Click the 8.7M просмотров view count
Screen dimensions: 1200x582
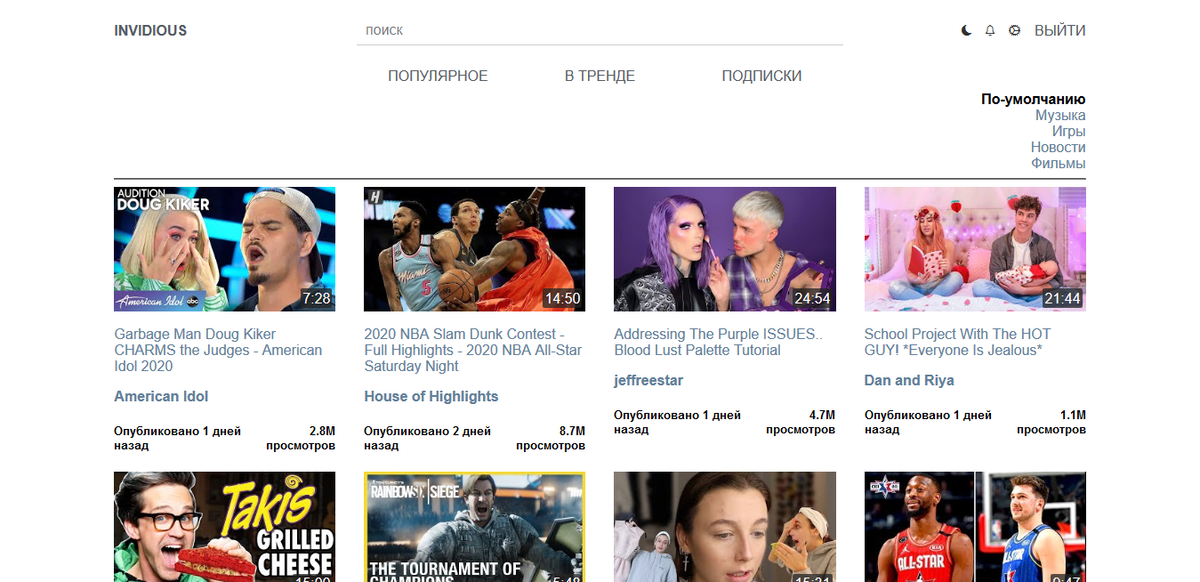[551, 438]
